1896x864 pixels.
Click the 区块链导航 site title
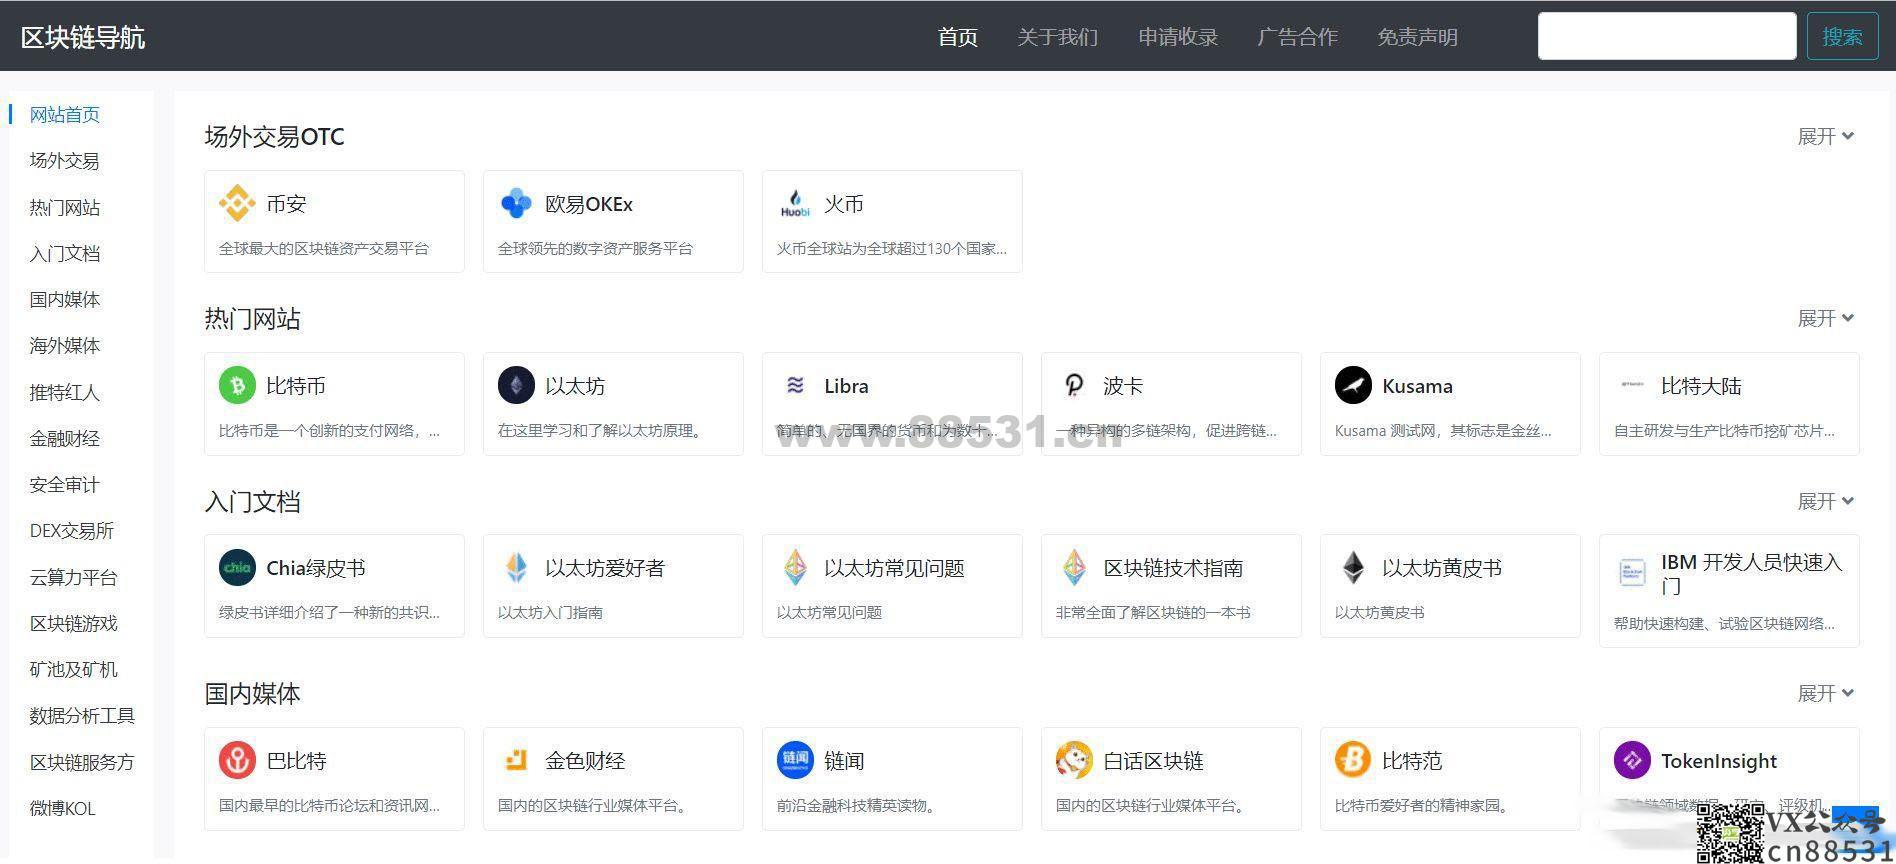pos(83,38)
